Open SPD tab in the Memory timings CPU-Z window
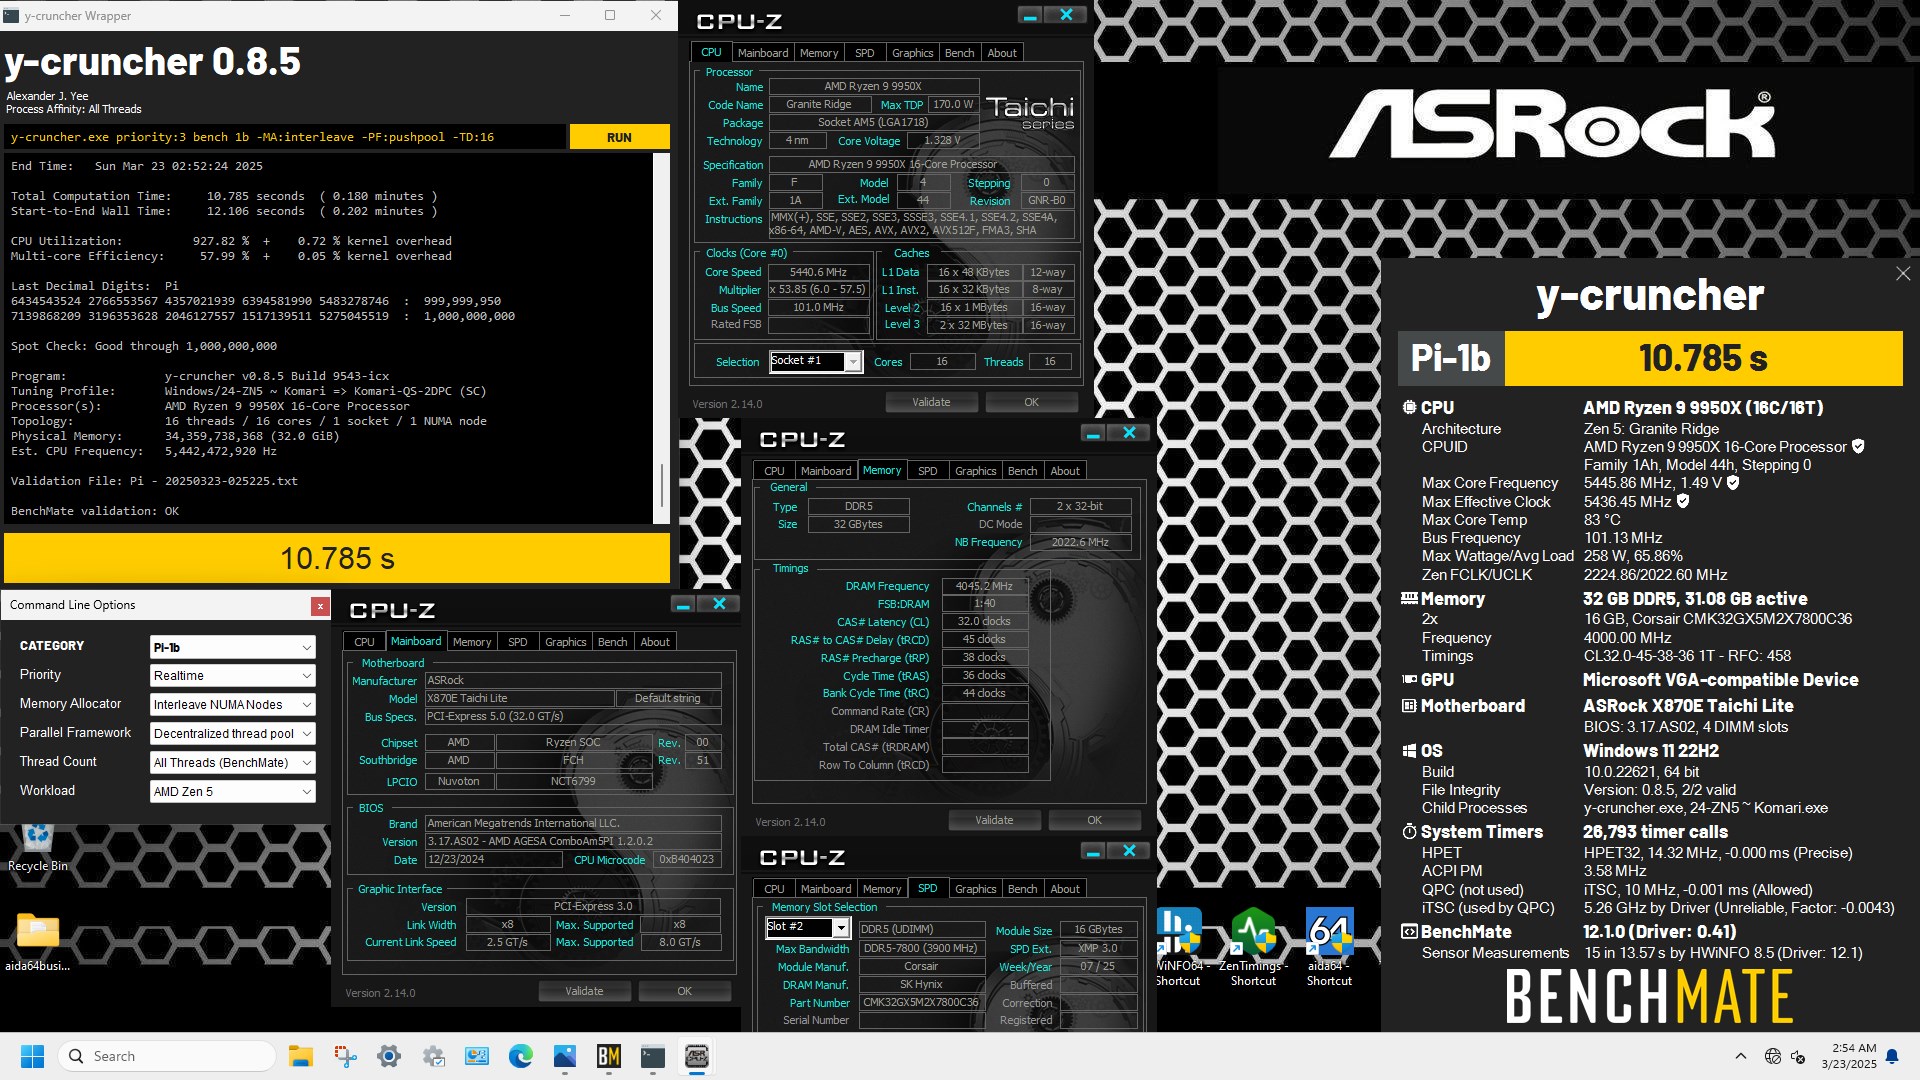 pos(927,471)
